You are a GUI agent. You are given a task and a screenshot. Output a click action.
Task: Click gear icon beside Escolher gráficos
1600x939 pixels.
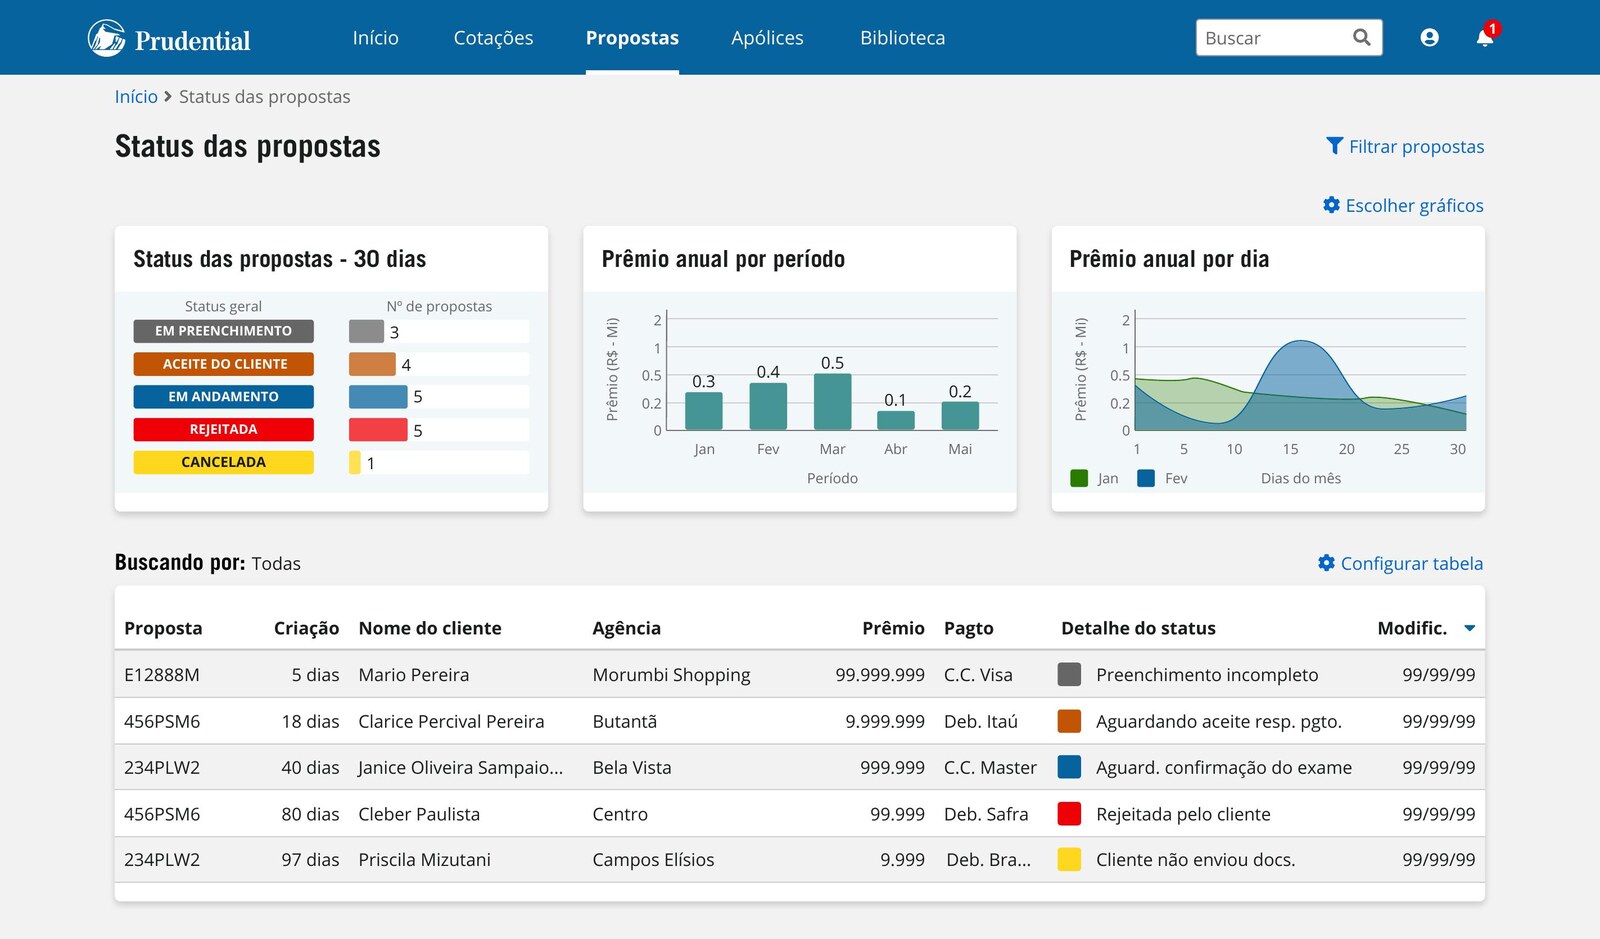(x=1331, y=205)
